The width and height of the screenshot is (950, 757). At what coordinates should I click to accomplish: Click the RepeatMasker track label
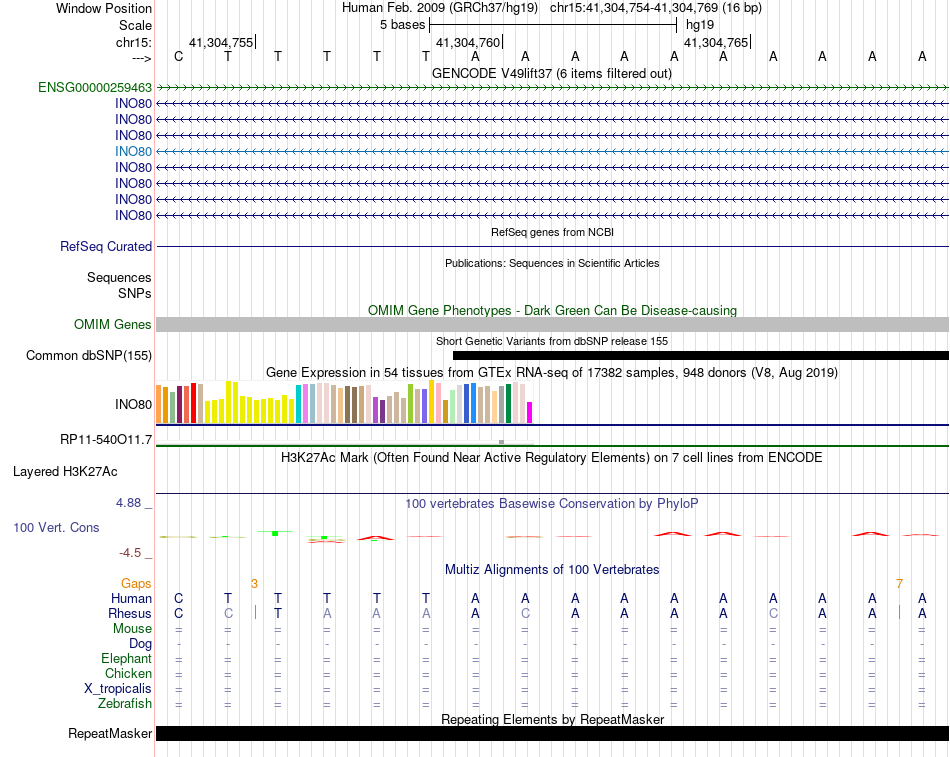(x=110, y=733)
